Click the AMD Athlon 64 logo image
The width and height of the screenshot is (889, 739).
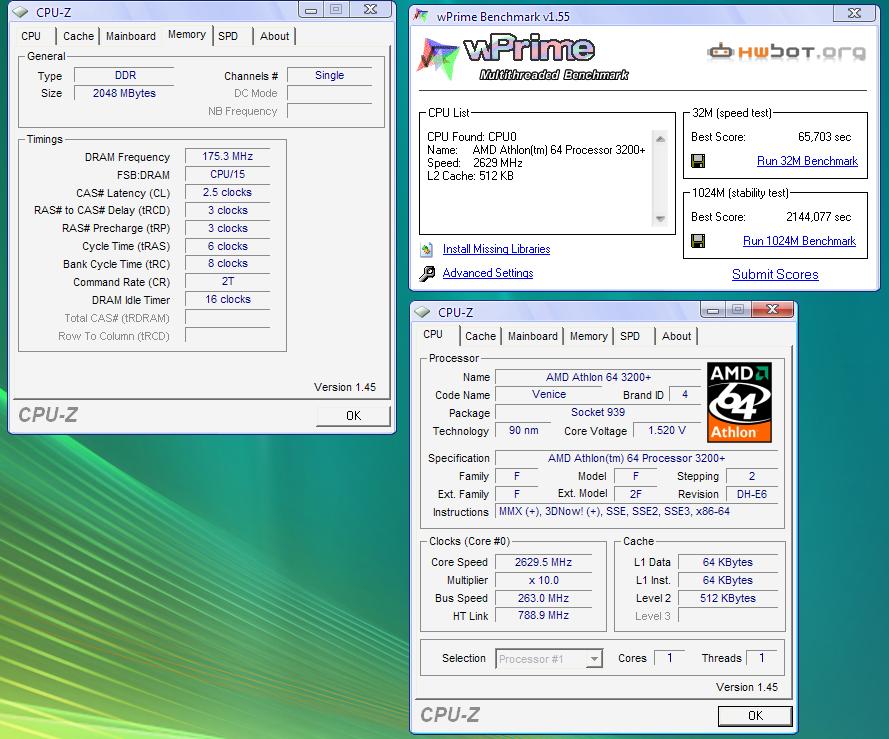739,403
